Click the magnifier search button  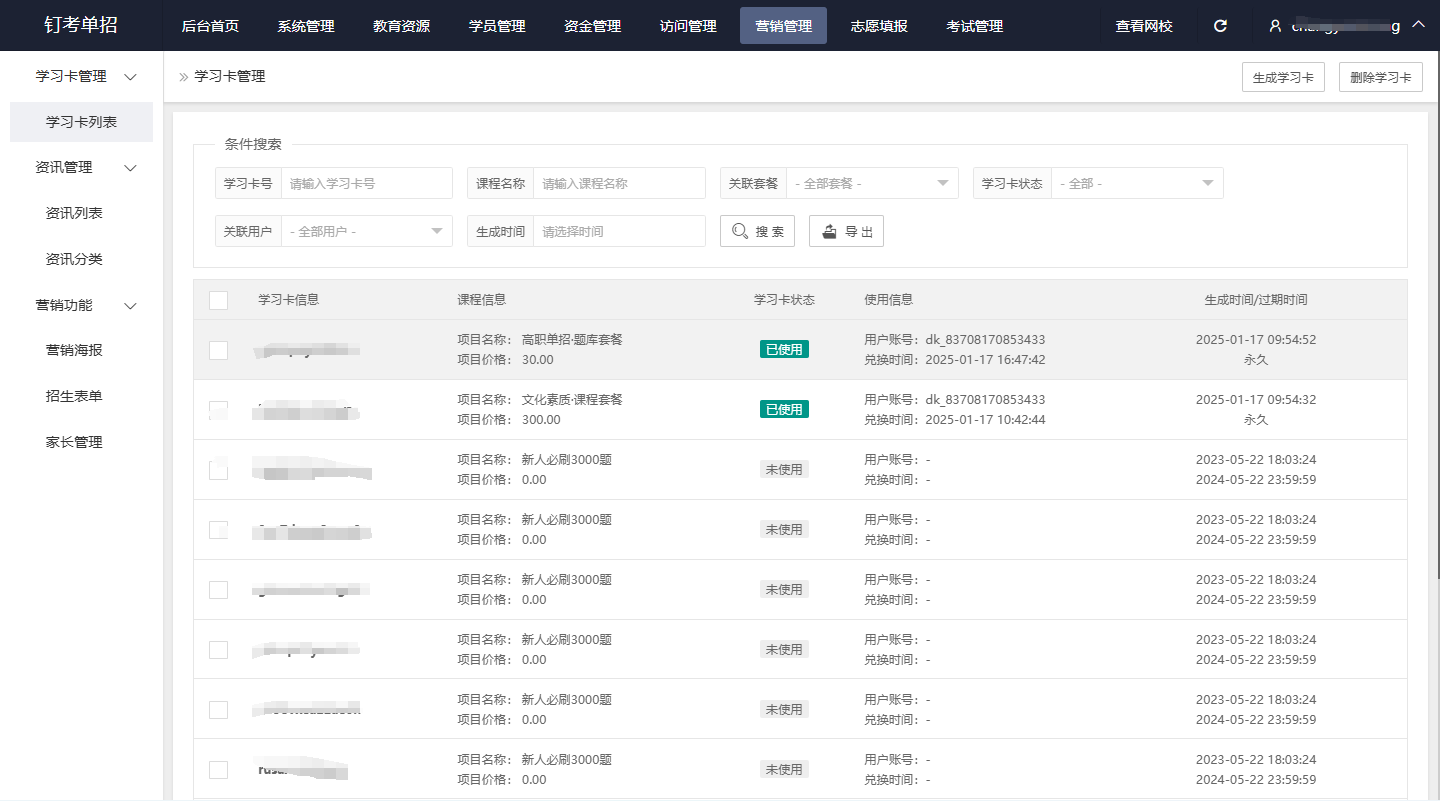[757, 231]
